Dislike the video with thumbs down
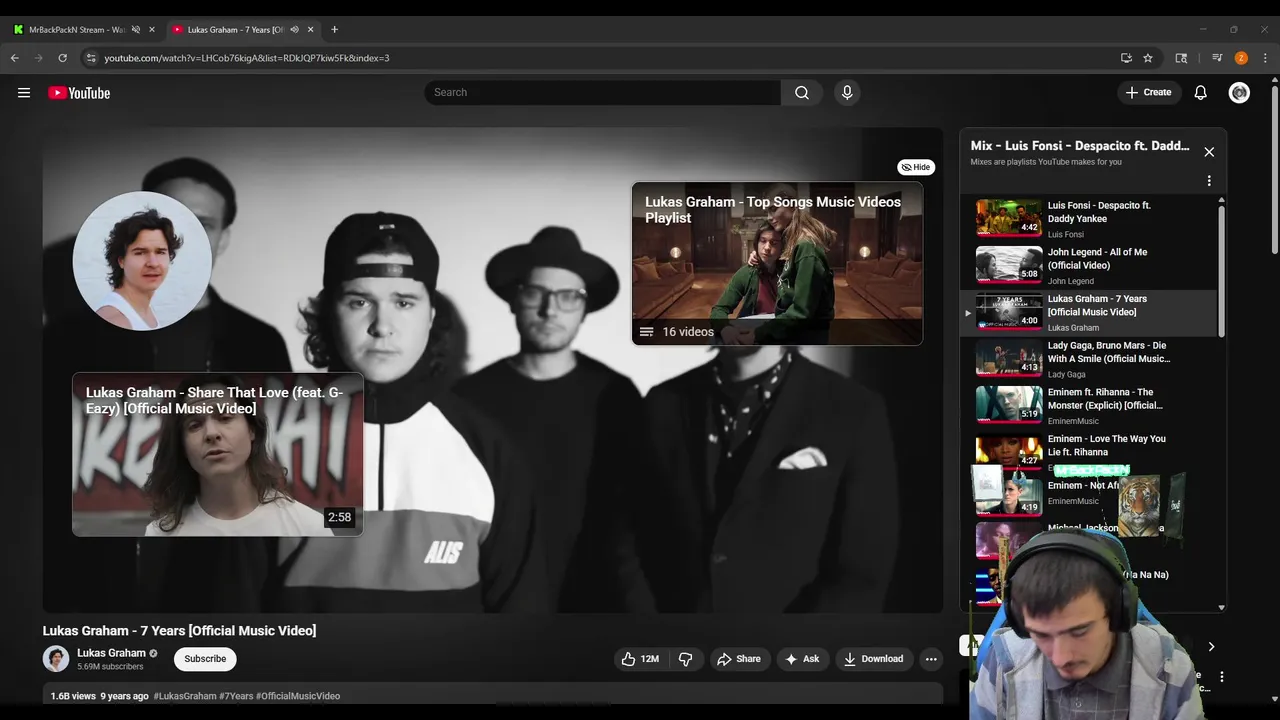Viewport: 1280px width, 720px height. click(x=686, y=659)
